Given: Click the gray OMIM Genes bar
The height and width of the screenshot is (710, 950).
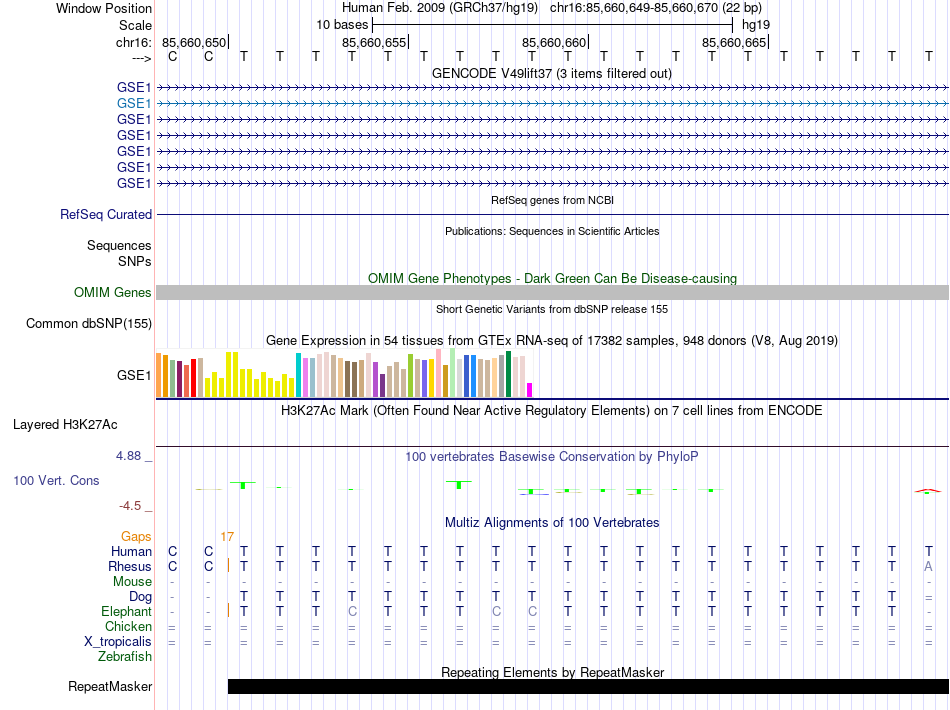Looking at the screenshot, I should (x=552, y=292).
